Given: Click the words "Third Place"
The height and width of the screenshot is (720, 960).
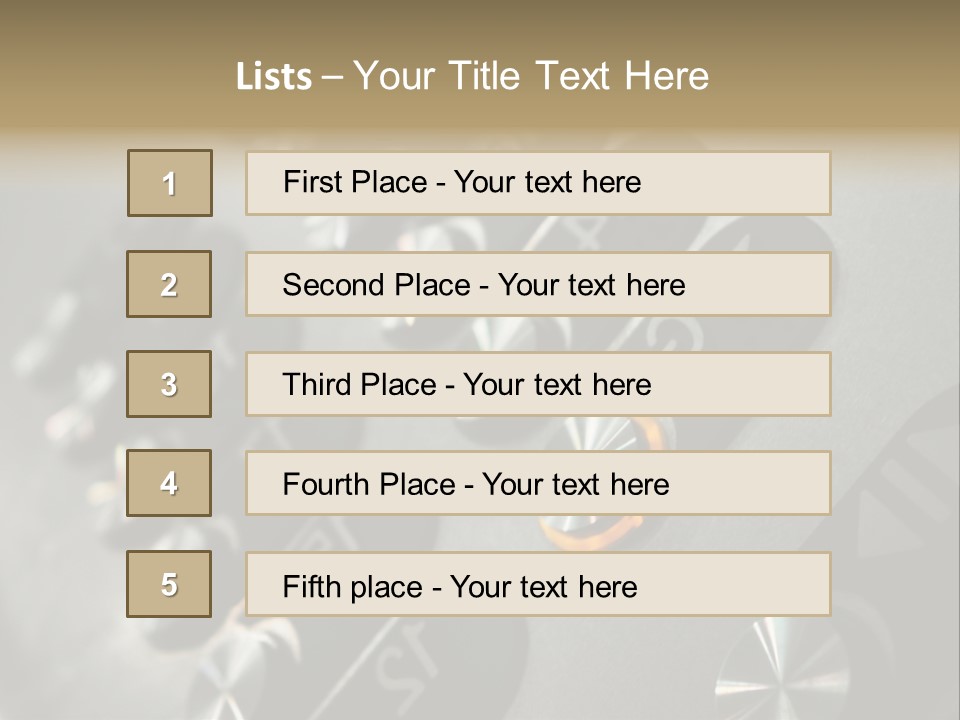Looking at the screenshot, I should (x=359, y=384).
